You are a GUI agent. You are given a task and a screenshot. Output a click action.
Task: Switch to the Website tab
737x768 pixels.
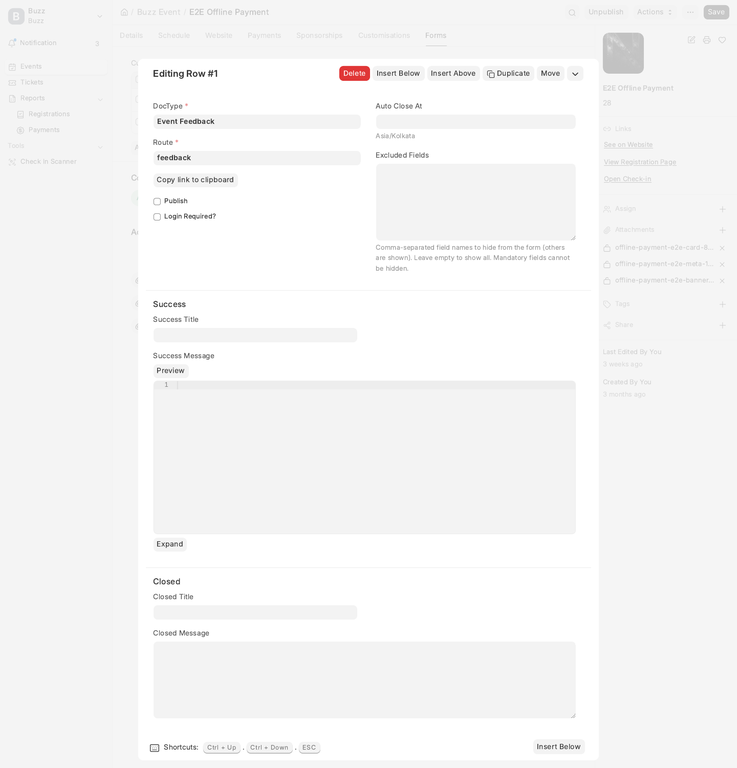[x=218, y=35]
